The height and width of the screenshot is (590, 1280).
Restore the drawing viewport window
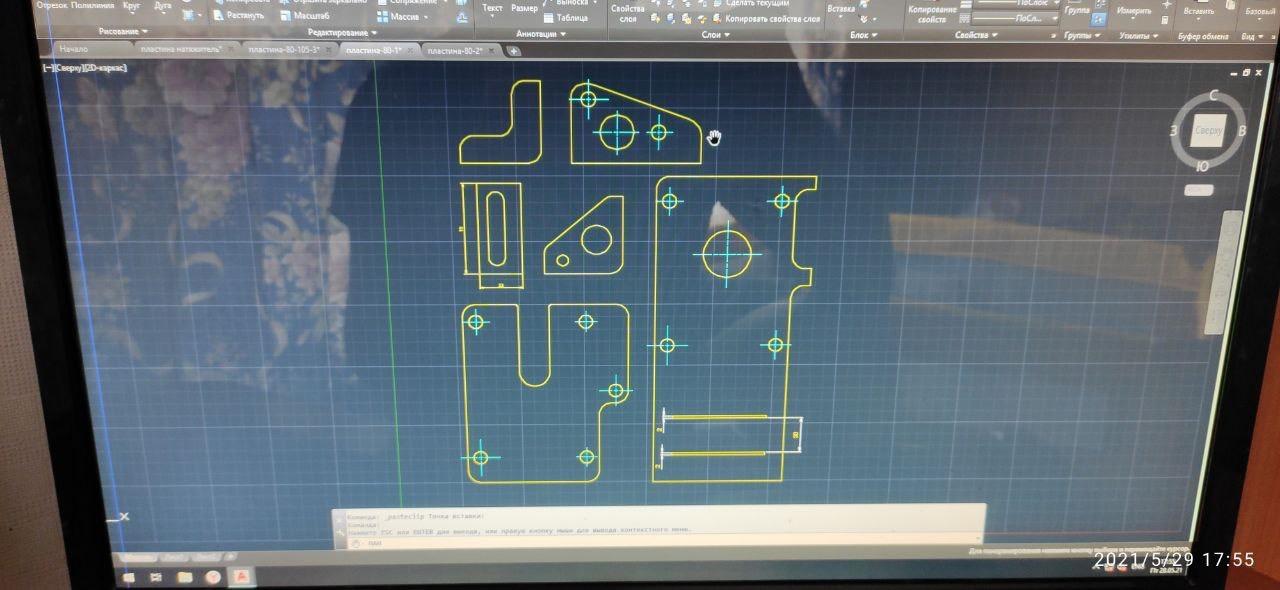(x=1246, y=72)
